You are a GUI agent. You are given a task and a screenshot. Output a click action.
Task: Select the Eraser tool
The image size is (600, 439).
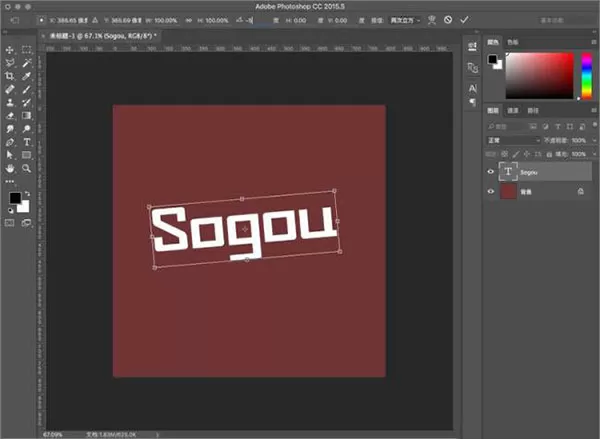click(10, 116)
